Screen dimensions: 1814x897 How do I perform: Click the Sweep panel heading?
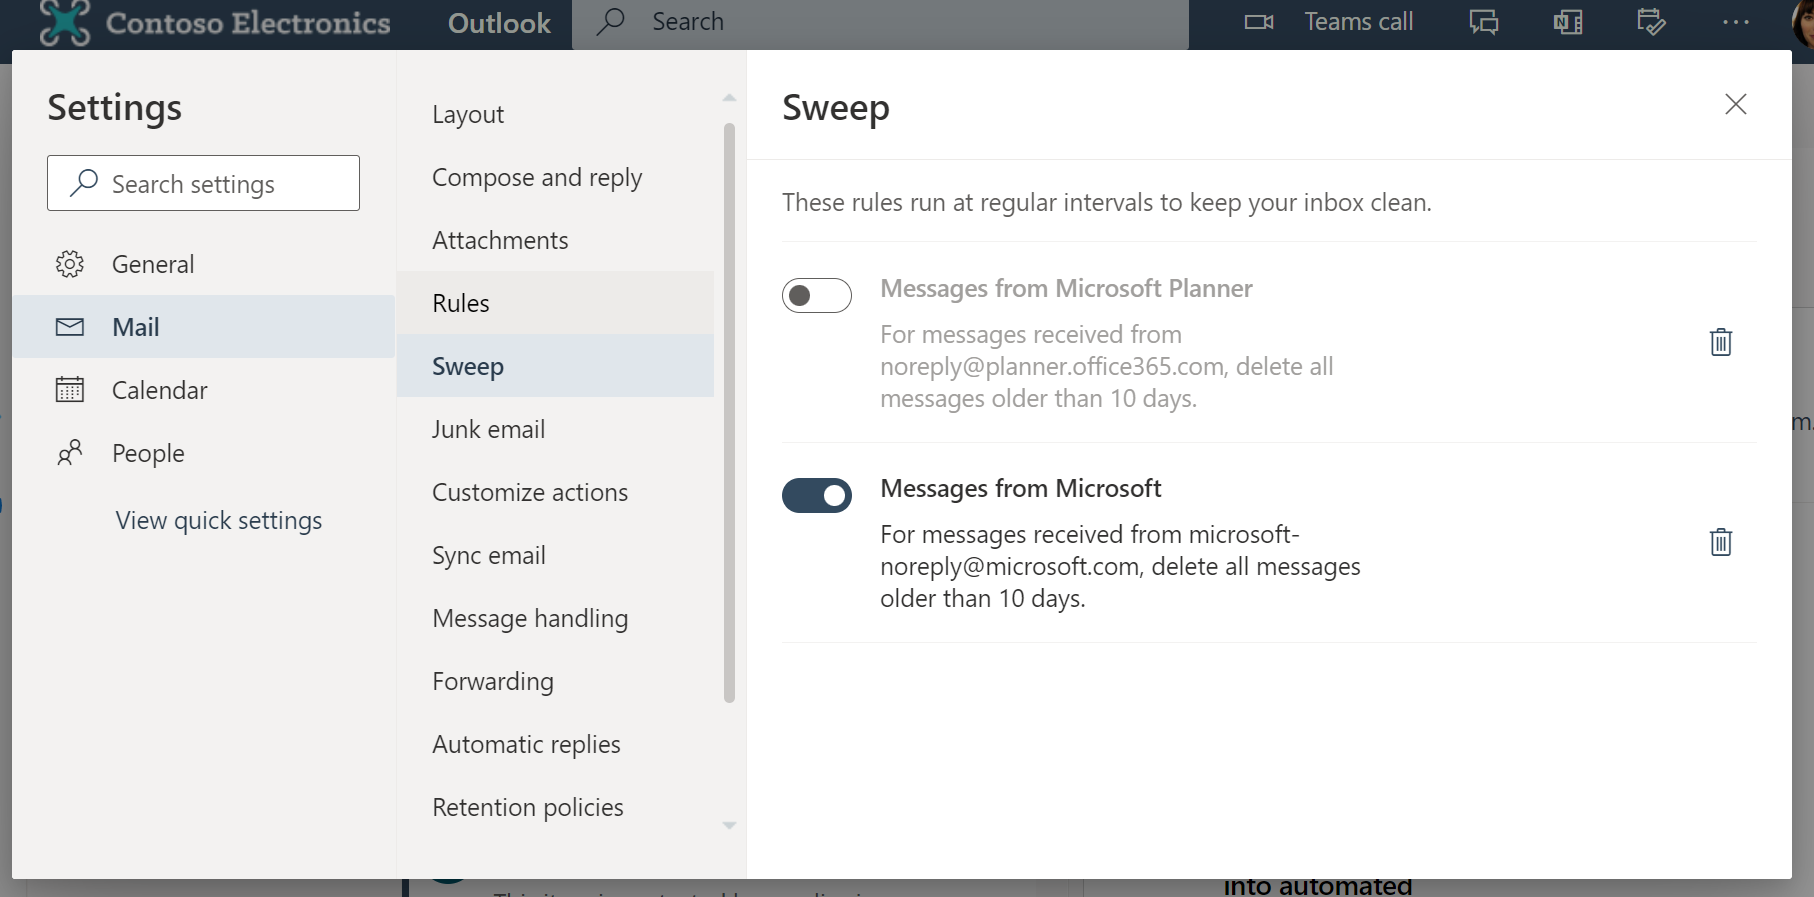click(x=836, y=108)
